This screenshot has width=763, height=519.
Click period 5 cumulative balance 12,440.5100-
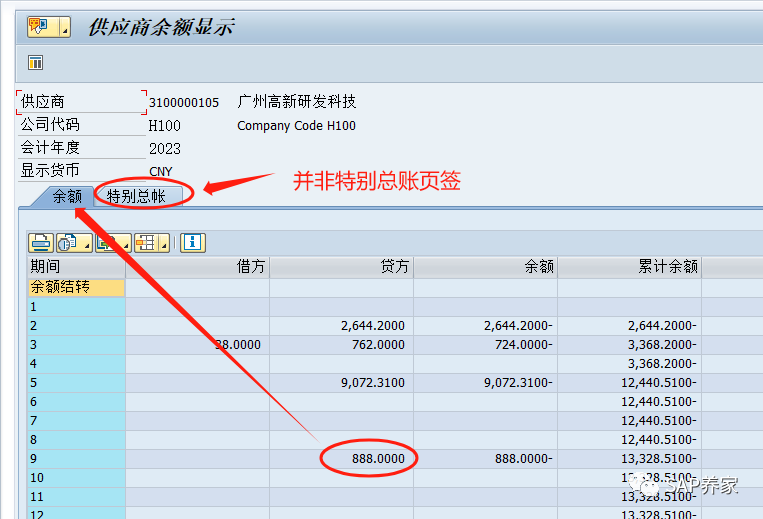[x=659, y=383]
